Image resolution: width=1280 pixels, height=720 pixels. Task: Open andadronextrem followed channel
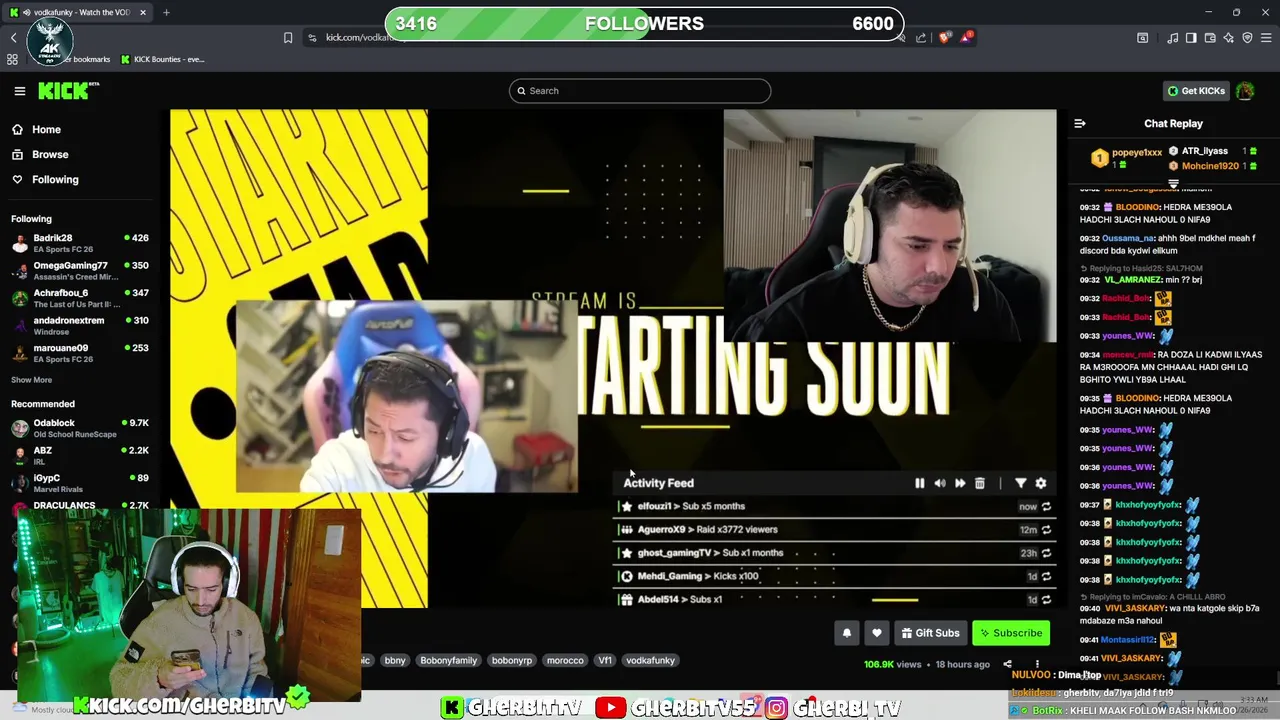(80, 325)
